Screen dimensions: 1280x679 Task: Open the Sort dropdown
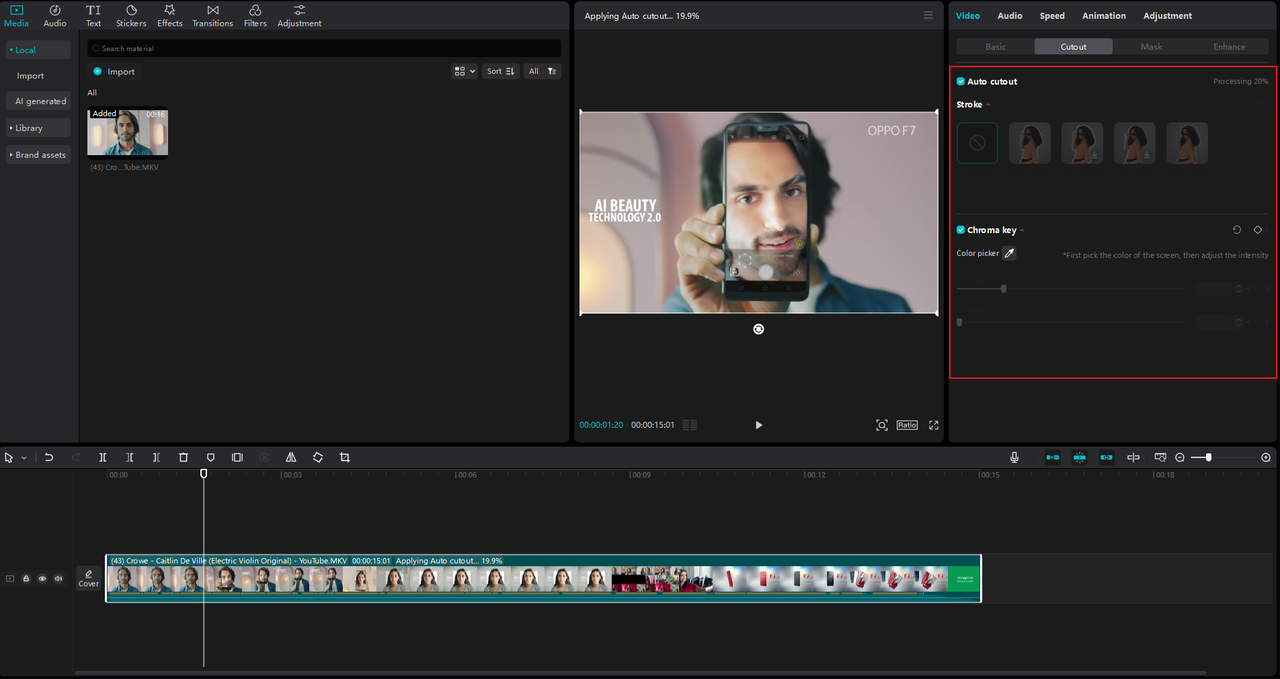[x=500, y=71]
